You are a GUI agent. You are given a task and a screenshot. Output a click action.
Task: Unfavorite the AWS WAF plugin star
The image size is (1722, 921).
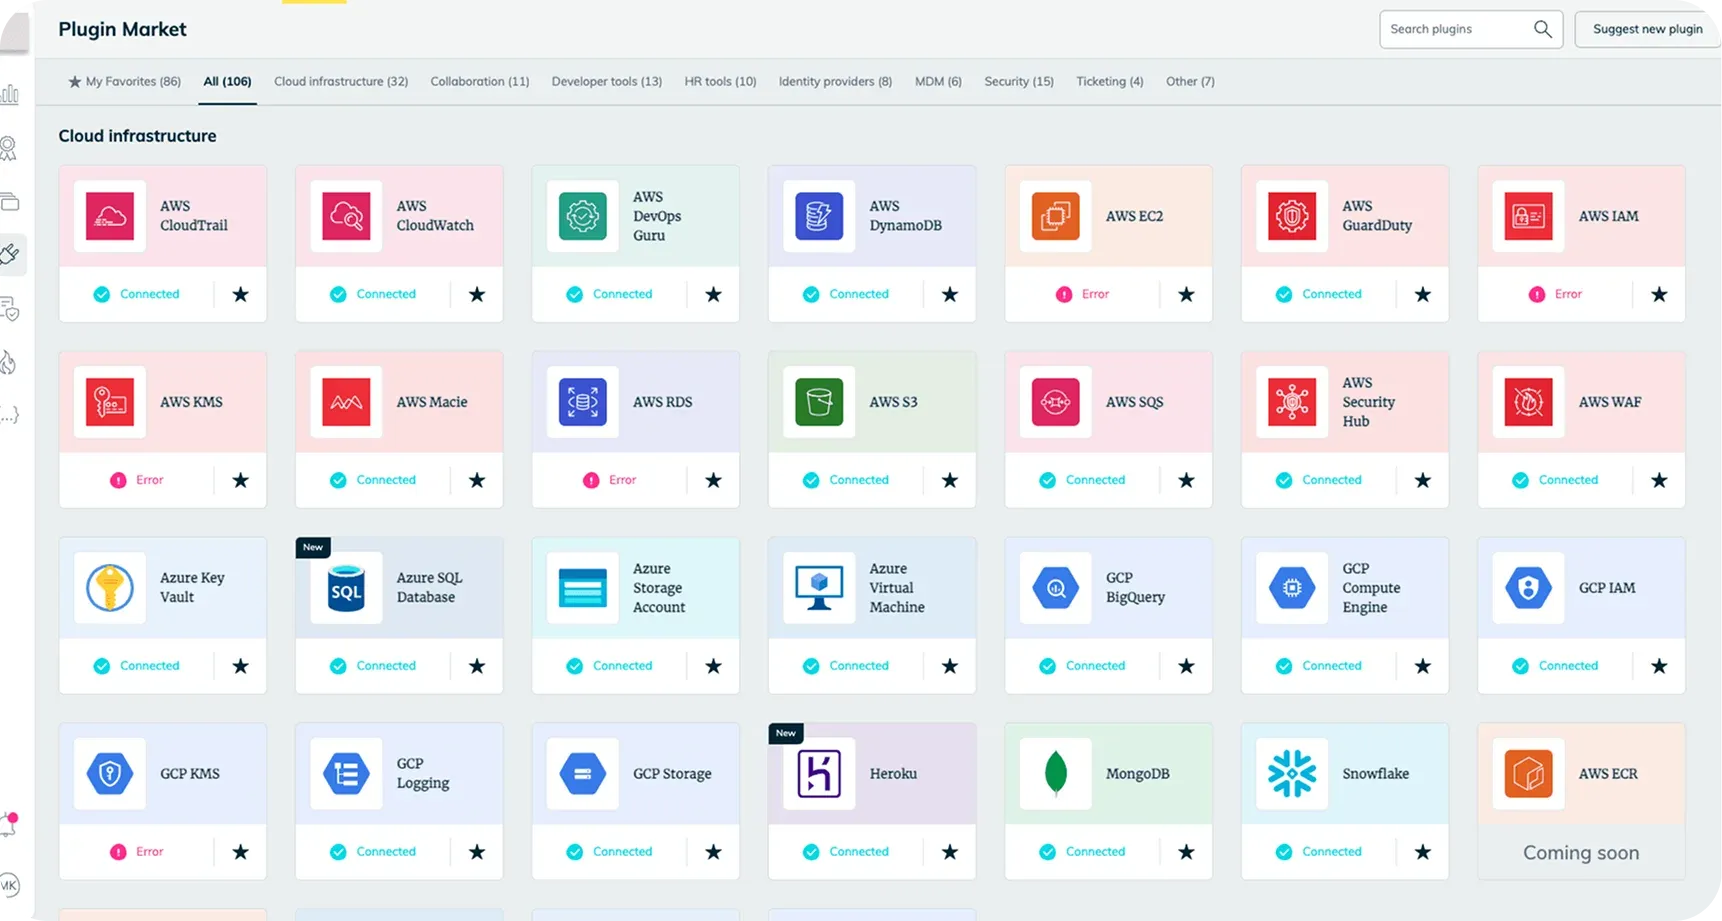pos(1659,480)
